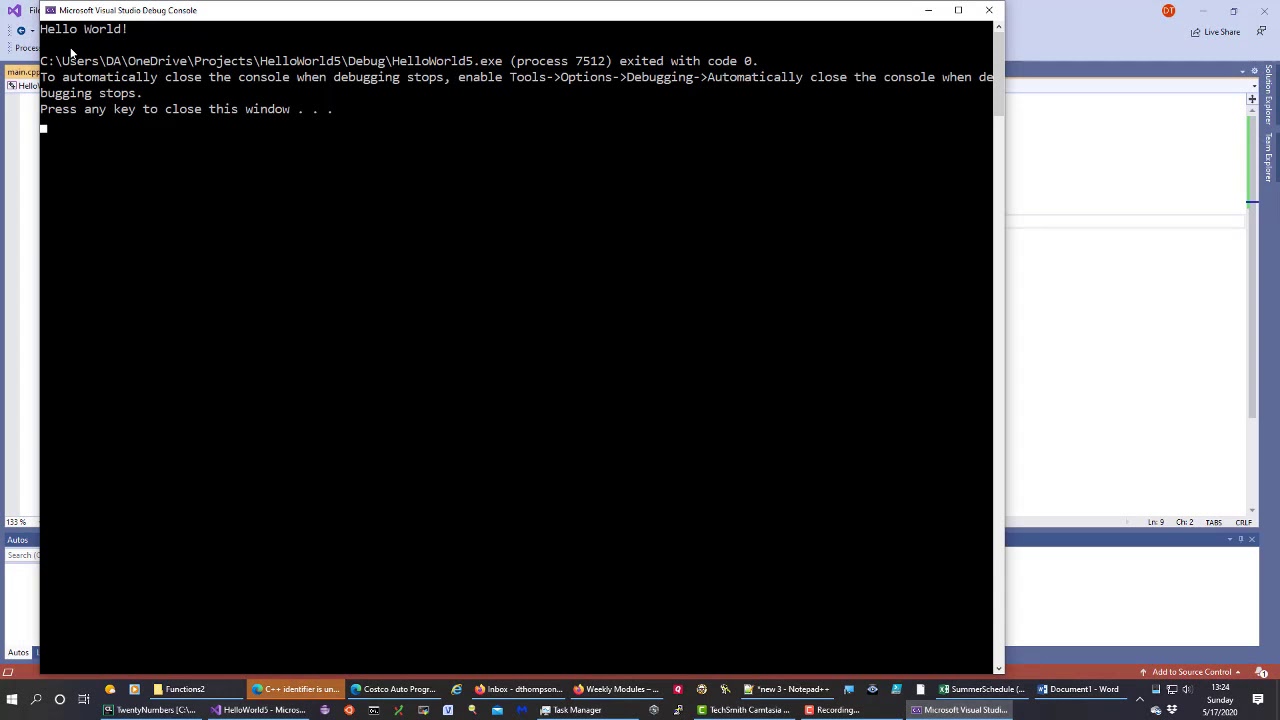The width and height of the screenshot is (1280, 720).
Task: Show hidden system tray icons chevron
Action: [x=1139, y=699]
